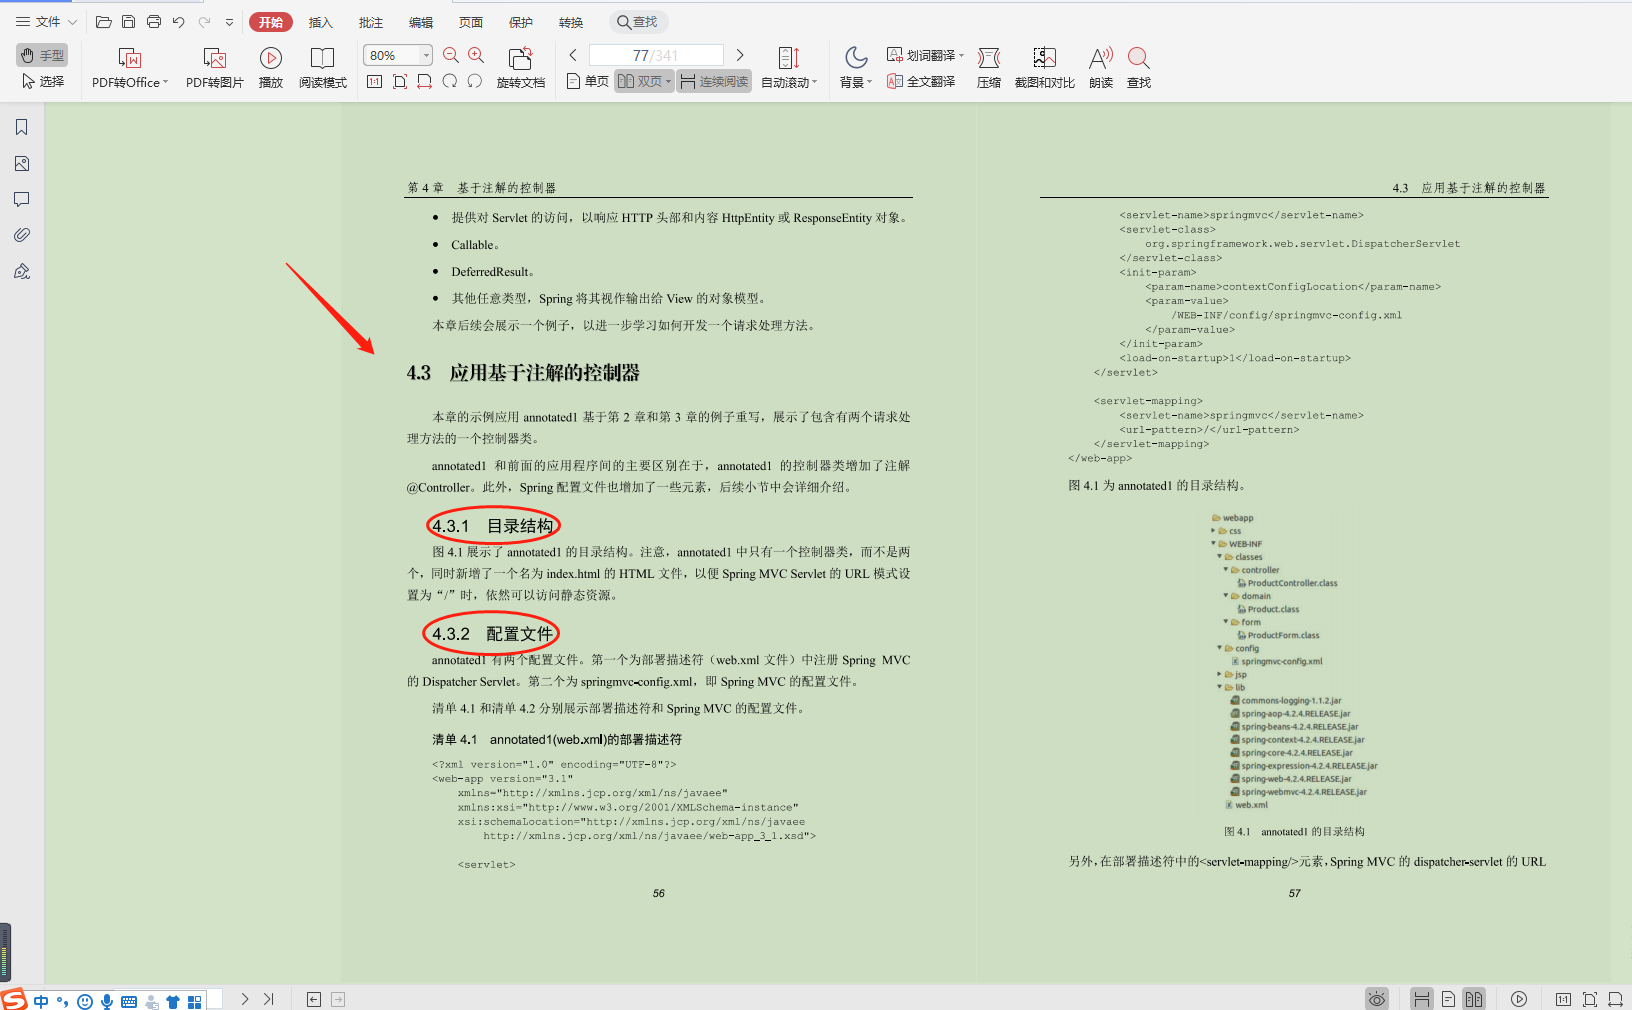
Task: Click play button in status bar
Action: click(1519, 999)
